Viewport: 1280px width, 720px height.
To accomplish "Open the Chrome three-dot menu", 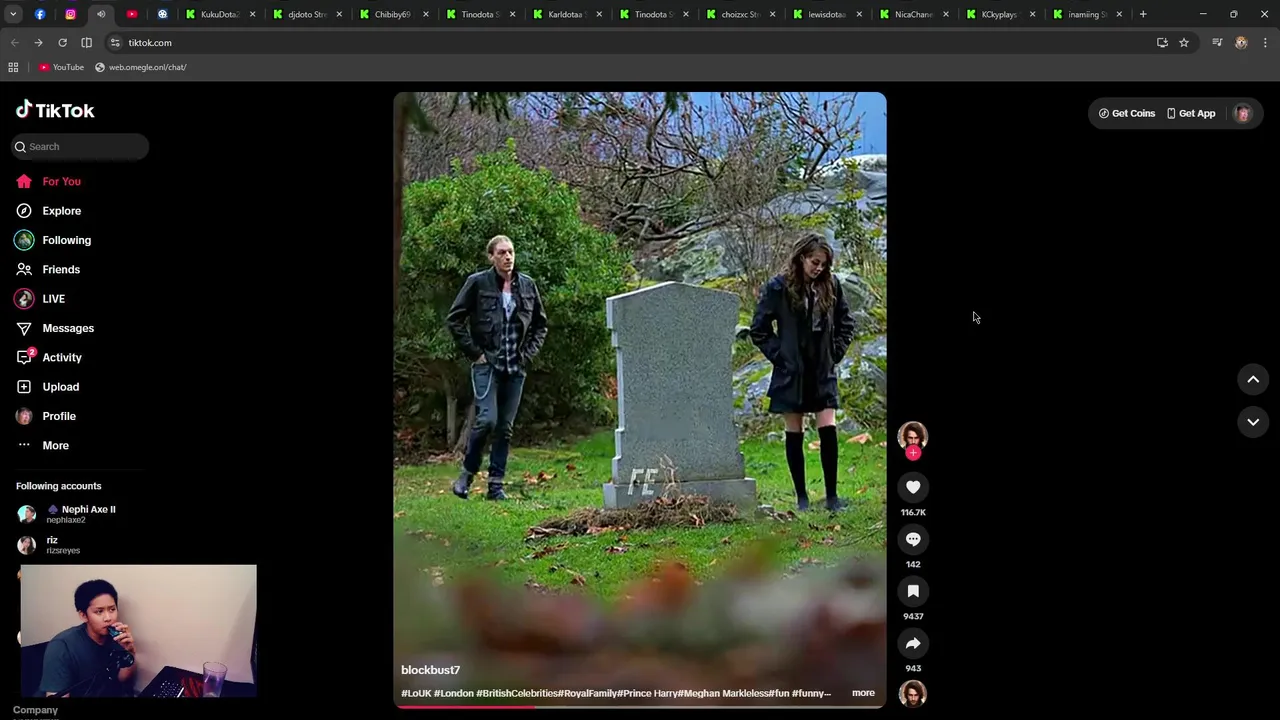I will click(x=1265, y=43).
